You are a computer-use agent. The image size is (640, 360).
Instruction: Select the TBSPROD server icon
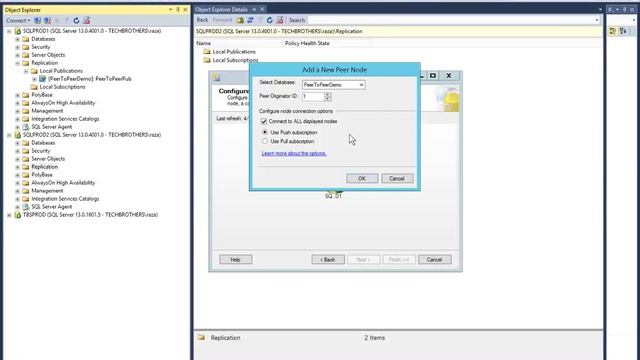point(18,215)
